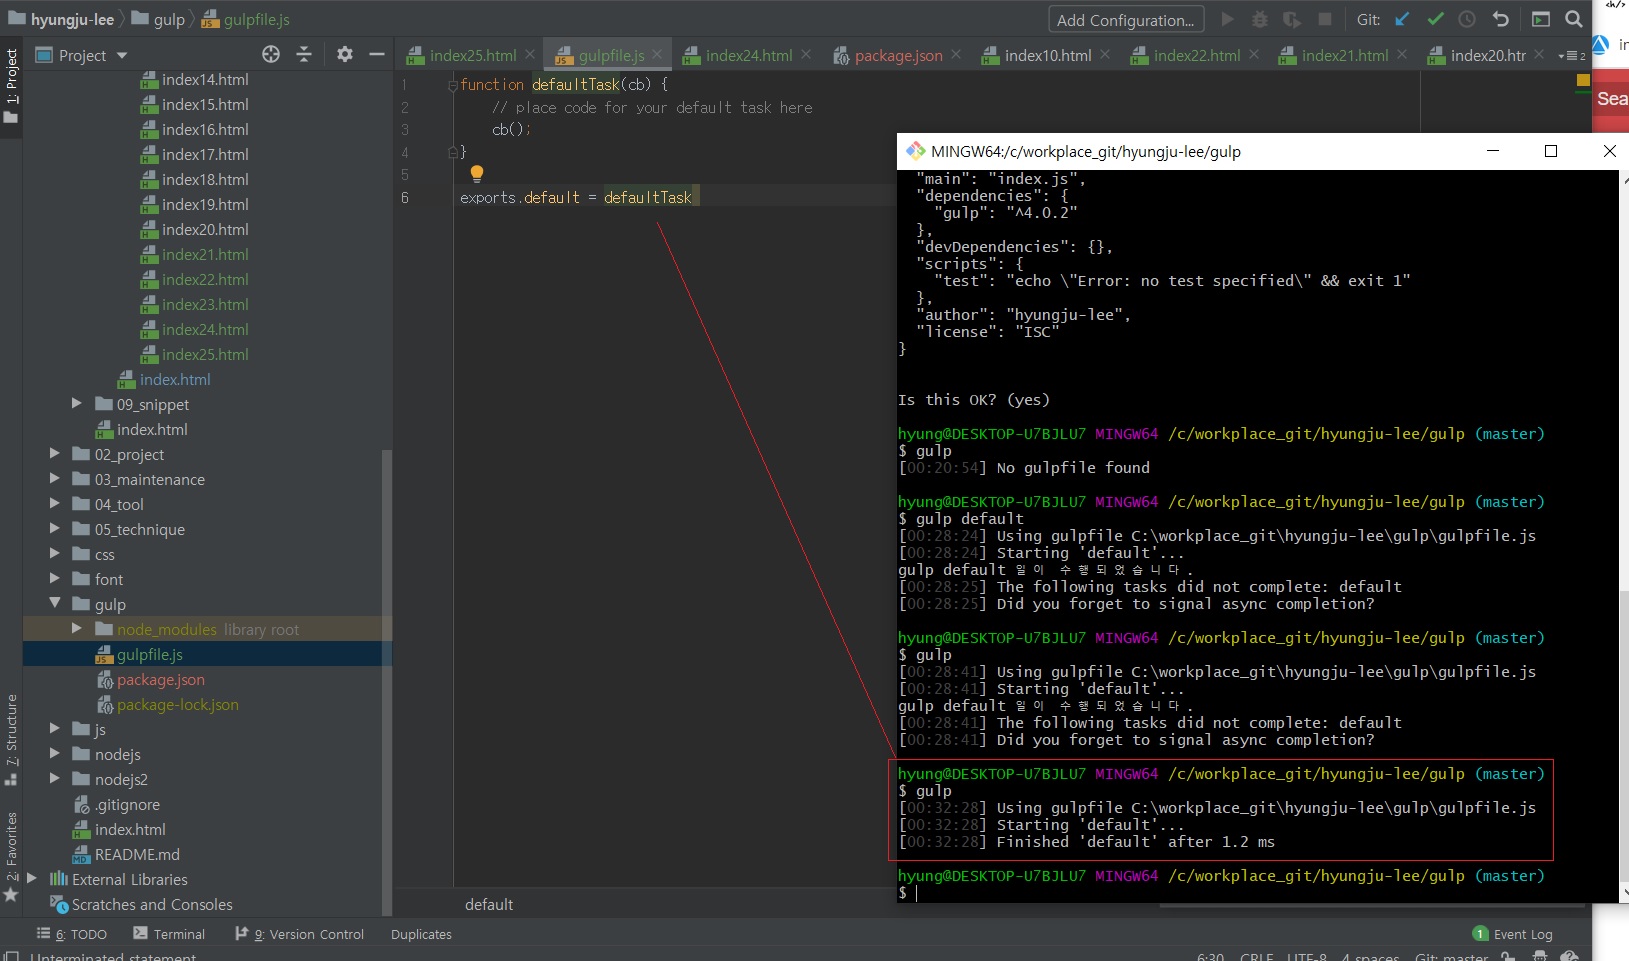Click the yellow lightbulb quick-fix icon
The height and width of the screenshot is (961, 1629).
[477, 173]
